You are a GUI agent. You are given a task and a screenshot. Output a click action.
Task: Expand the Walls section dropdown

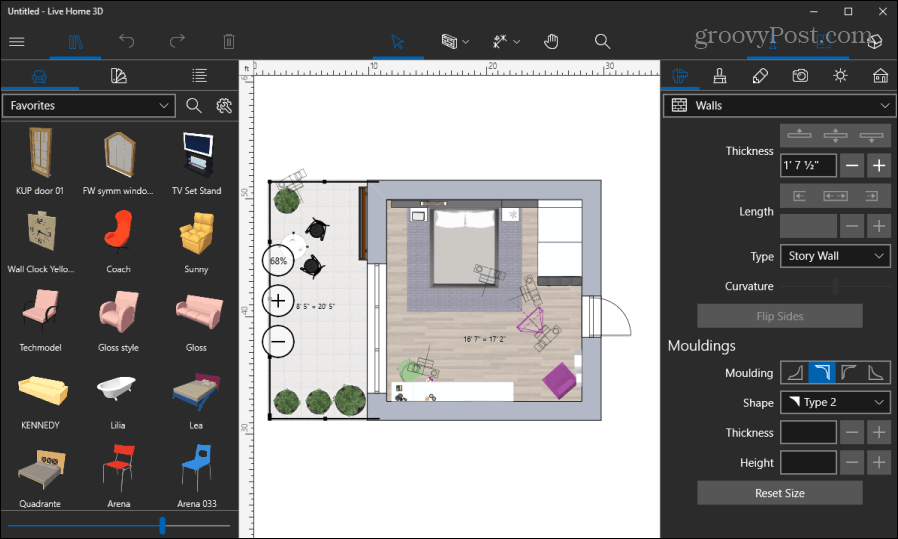coord(778,105)
